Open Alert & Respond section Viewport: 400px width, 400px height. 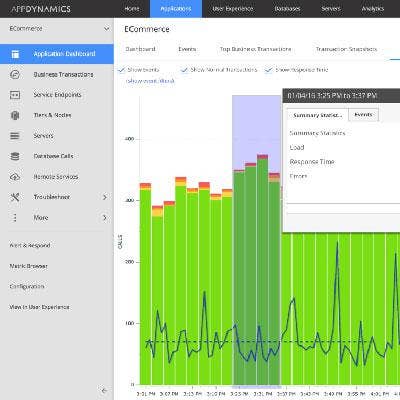[x=30, y=246]
